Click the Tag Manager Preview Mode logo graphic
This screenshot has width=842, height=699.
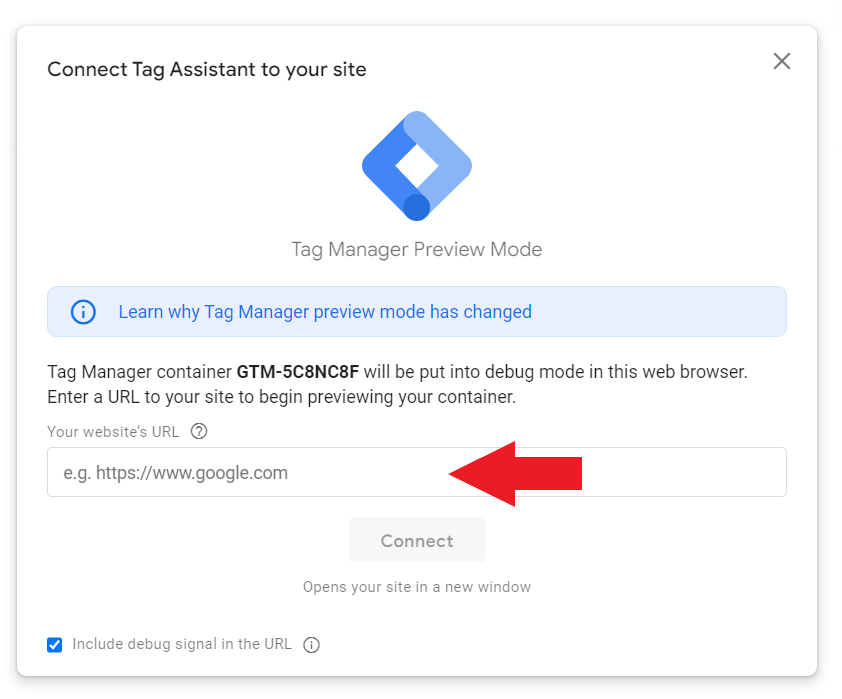(x=417, y=163)
